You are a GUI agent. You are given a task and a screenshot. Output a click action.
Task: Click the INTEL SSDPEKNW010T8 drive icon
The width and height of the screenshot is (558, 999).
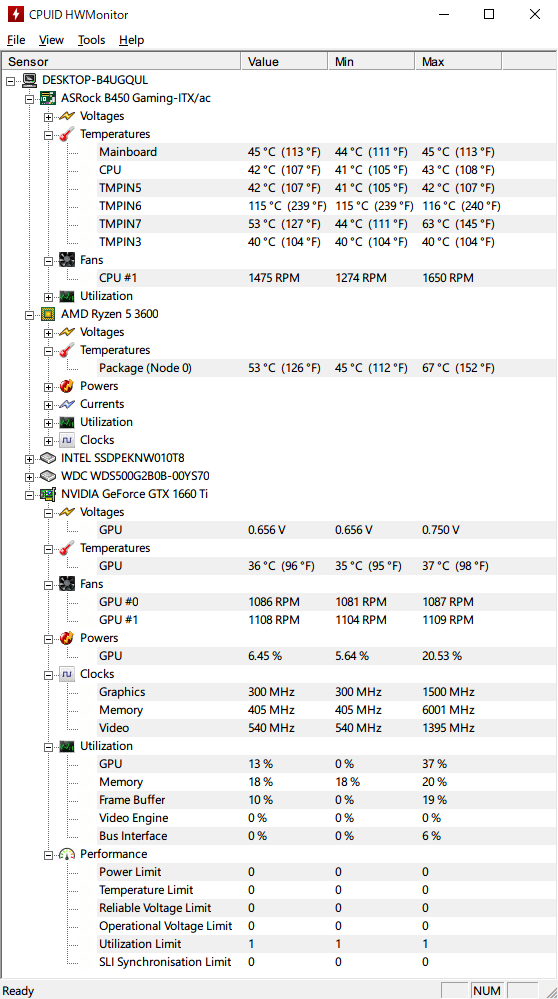48,458
